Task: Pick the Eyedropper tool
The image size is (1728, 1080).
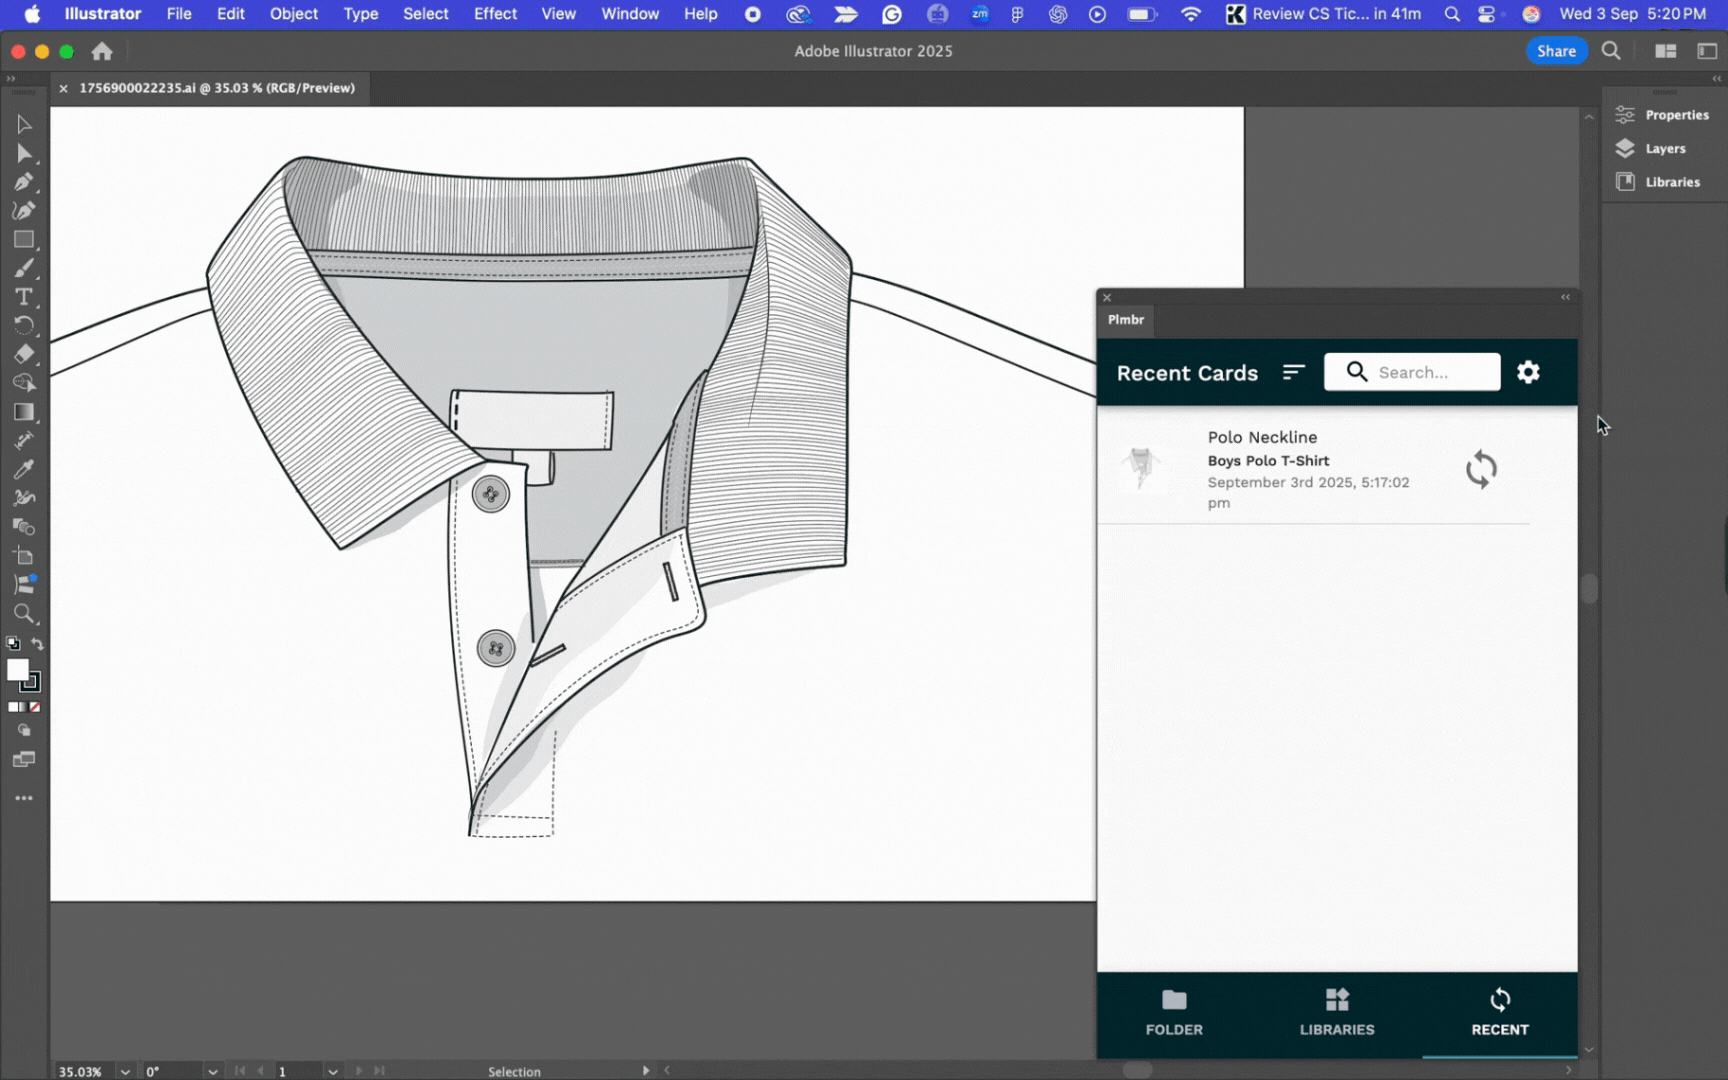Action: pos(24,468)
